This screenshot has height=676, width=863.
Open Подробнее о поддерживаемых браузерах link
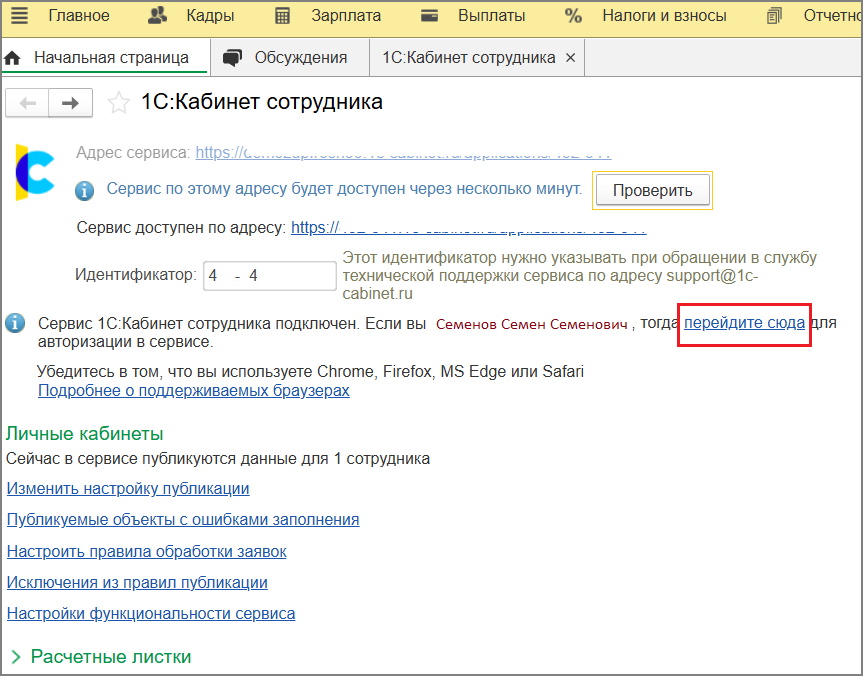pos(194,390)
